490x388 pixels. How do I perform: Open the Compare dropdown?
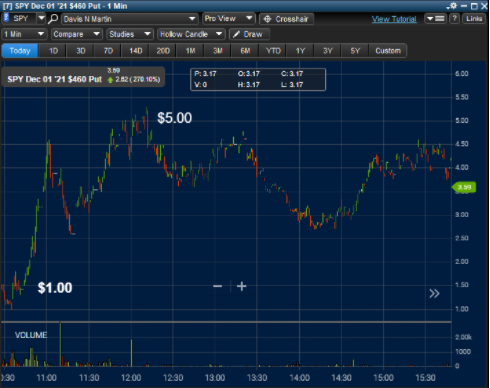pyautogui.click(x=76, y=34)
